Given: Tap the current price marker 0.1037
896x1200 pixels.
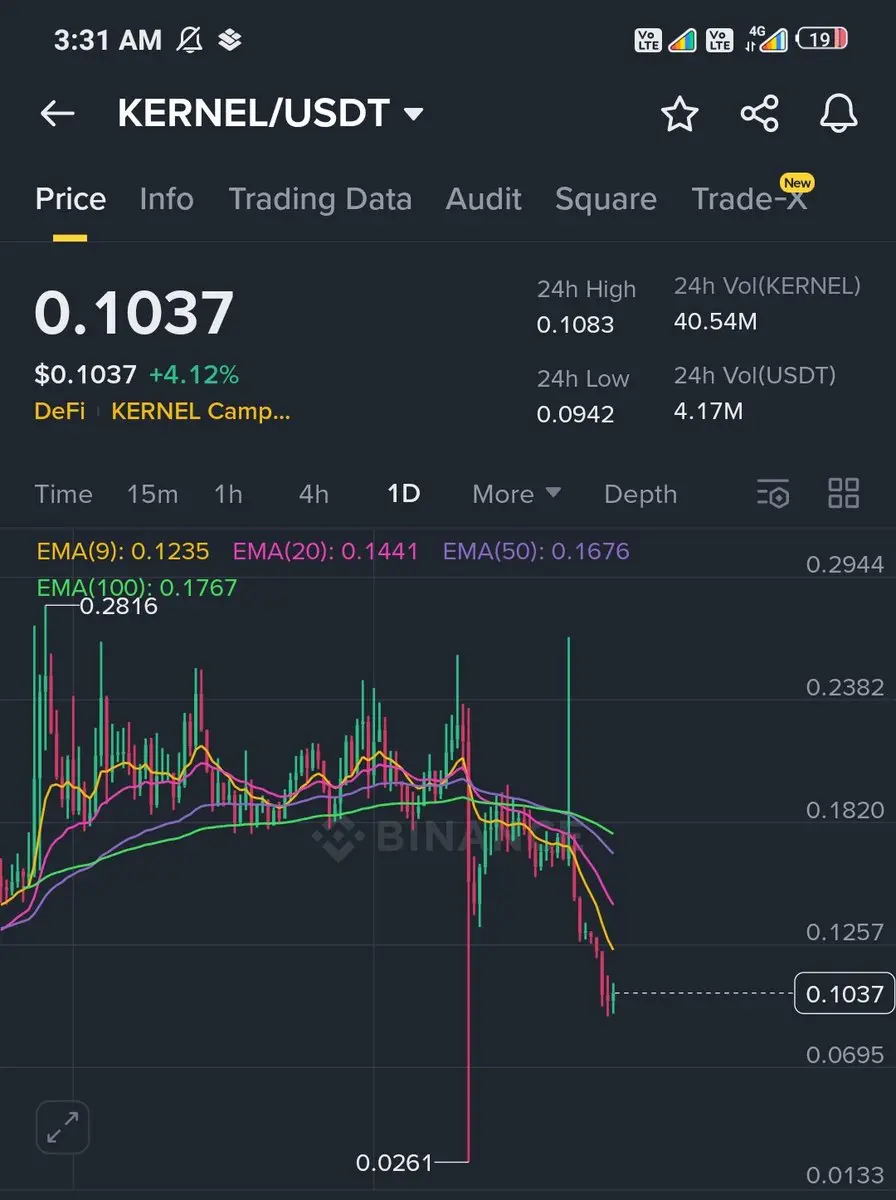Looking at the screenshot, I should click(844, 993).
